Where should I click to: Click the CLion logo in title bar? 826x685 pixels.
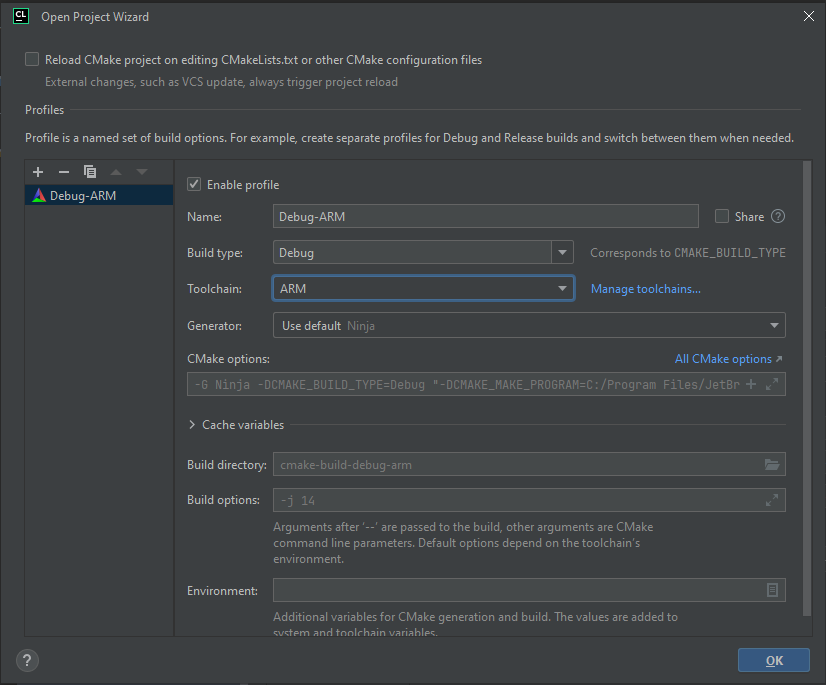pos(21,16)
